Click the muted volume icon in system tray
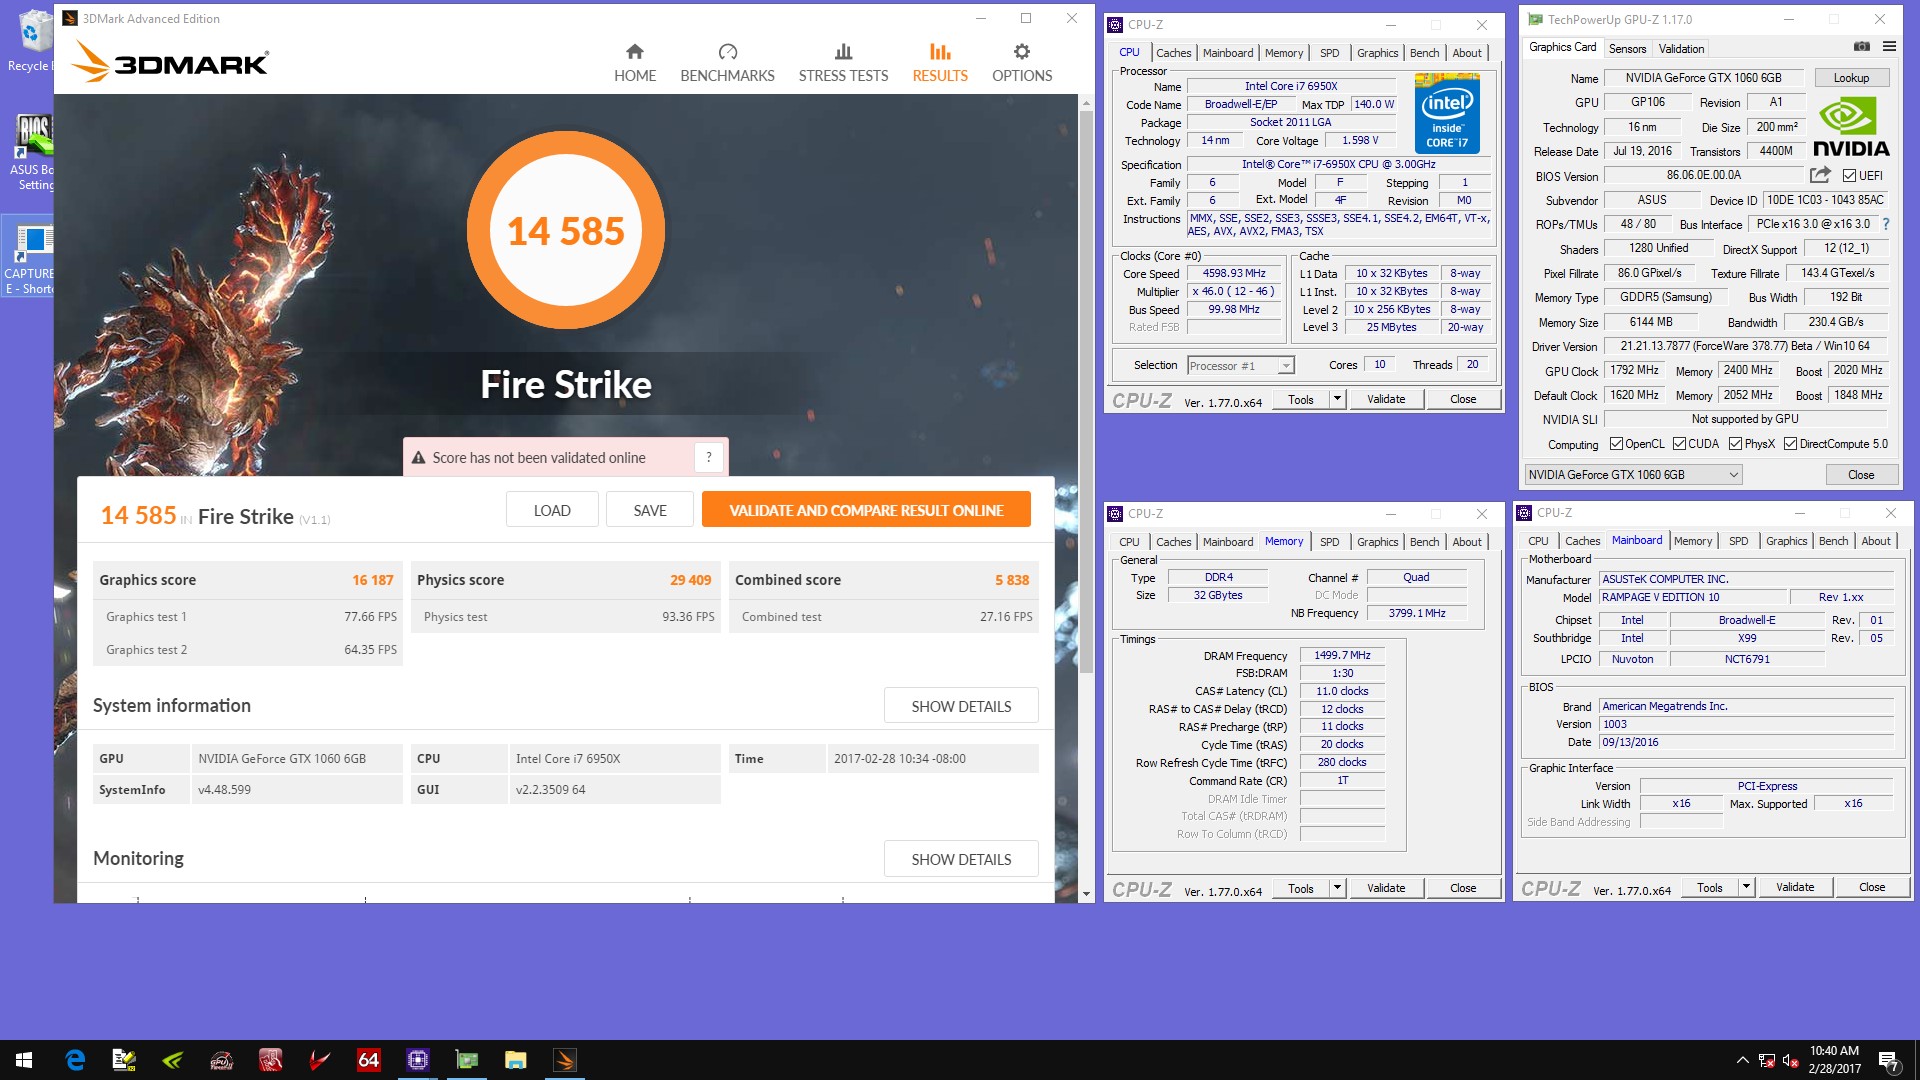 pyautogui.click(x=1791, y=1061)
